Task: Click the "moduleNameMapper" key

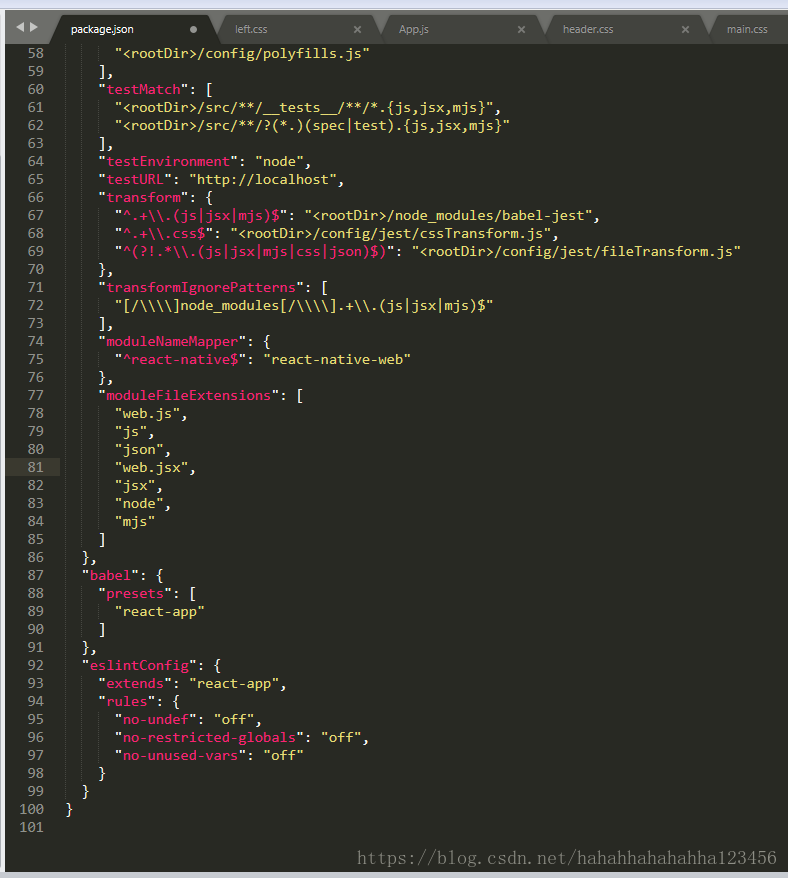Action: tap(172, 341)
